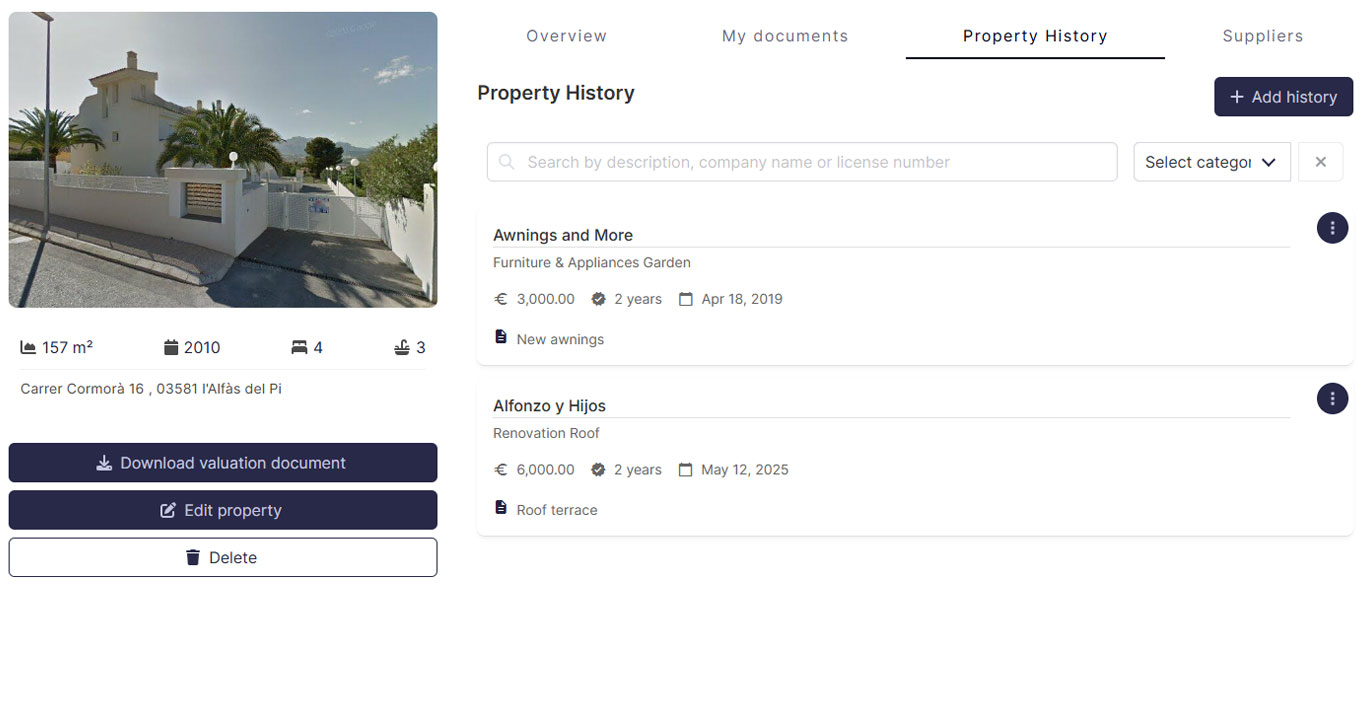Open the Select category dropdown
1371x706 pixels.
pos(1212,162)
